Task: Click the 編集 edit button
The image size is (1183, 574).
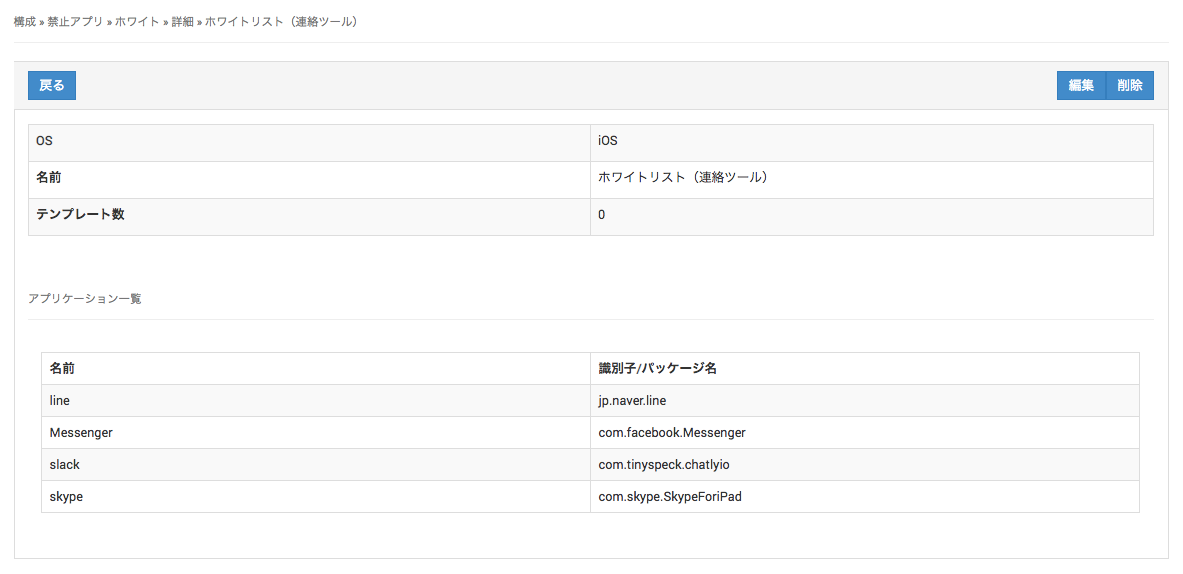Action: point(1081,86)
